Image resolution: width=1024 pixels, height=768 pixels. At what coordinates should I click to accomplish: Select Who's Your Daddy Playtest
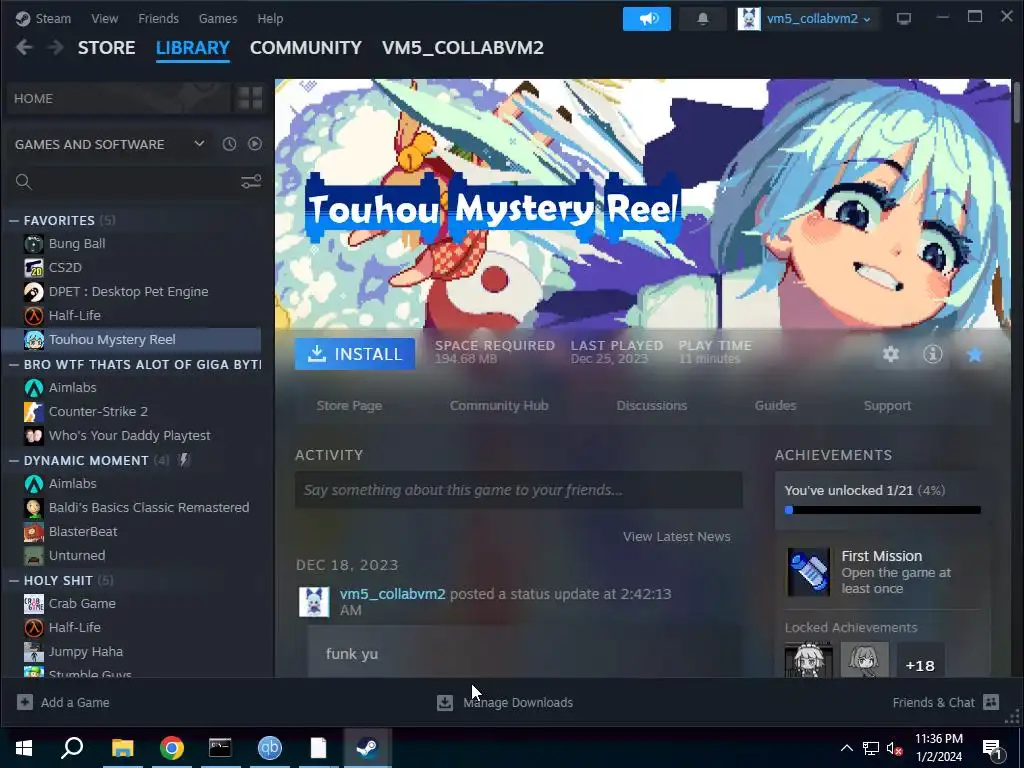click(x=129, y=436)
